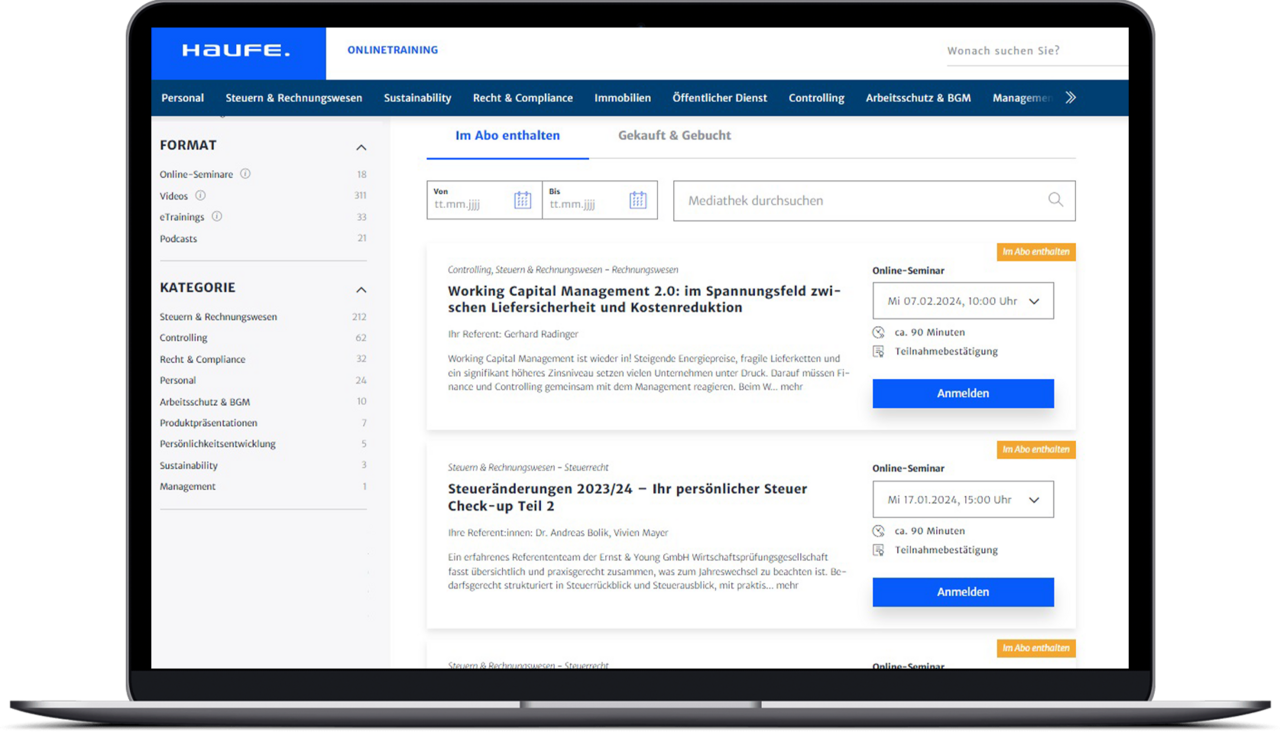Collapse the FORMAT filter section
Image resolution: width=1280 pixels, height=732 pixels.
(361, 147)
